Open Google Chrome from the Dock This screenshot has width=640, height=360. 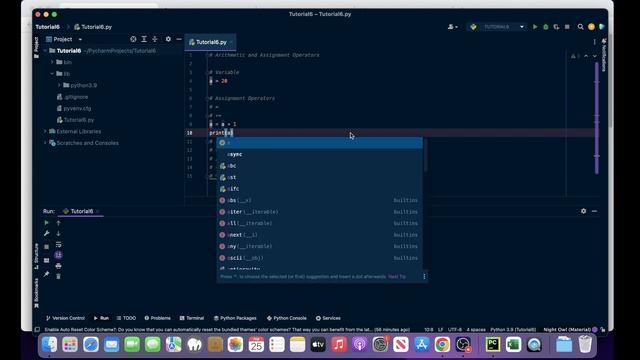click(x=442, y=344)
